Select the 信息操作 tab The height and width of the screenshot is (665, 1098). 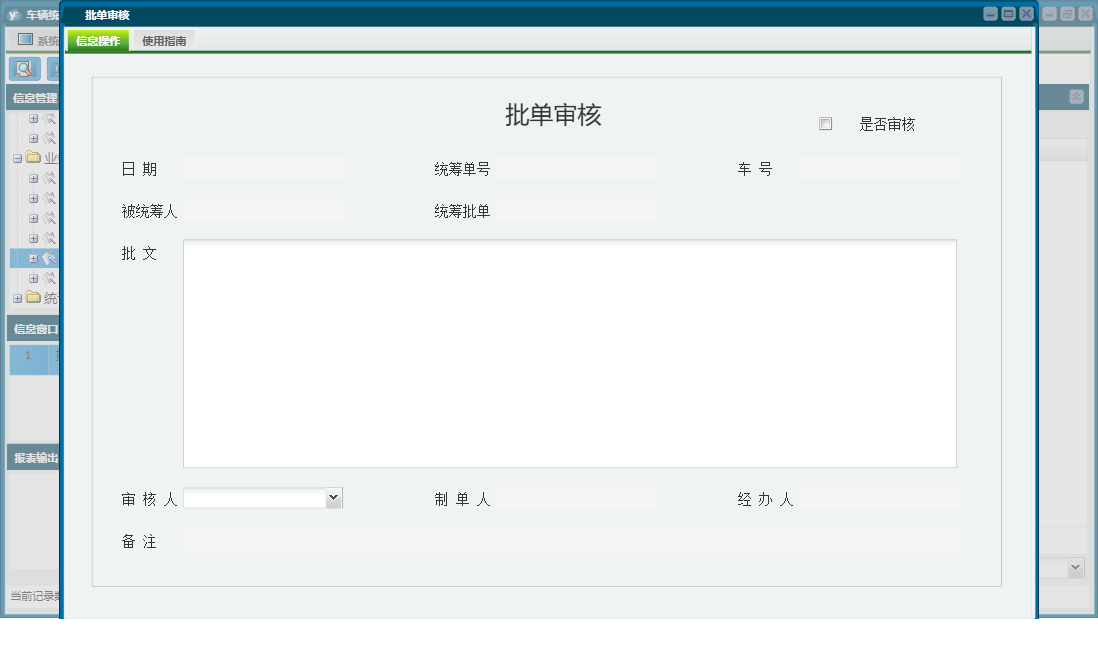(x=98, y=41)
